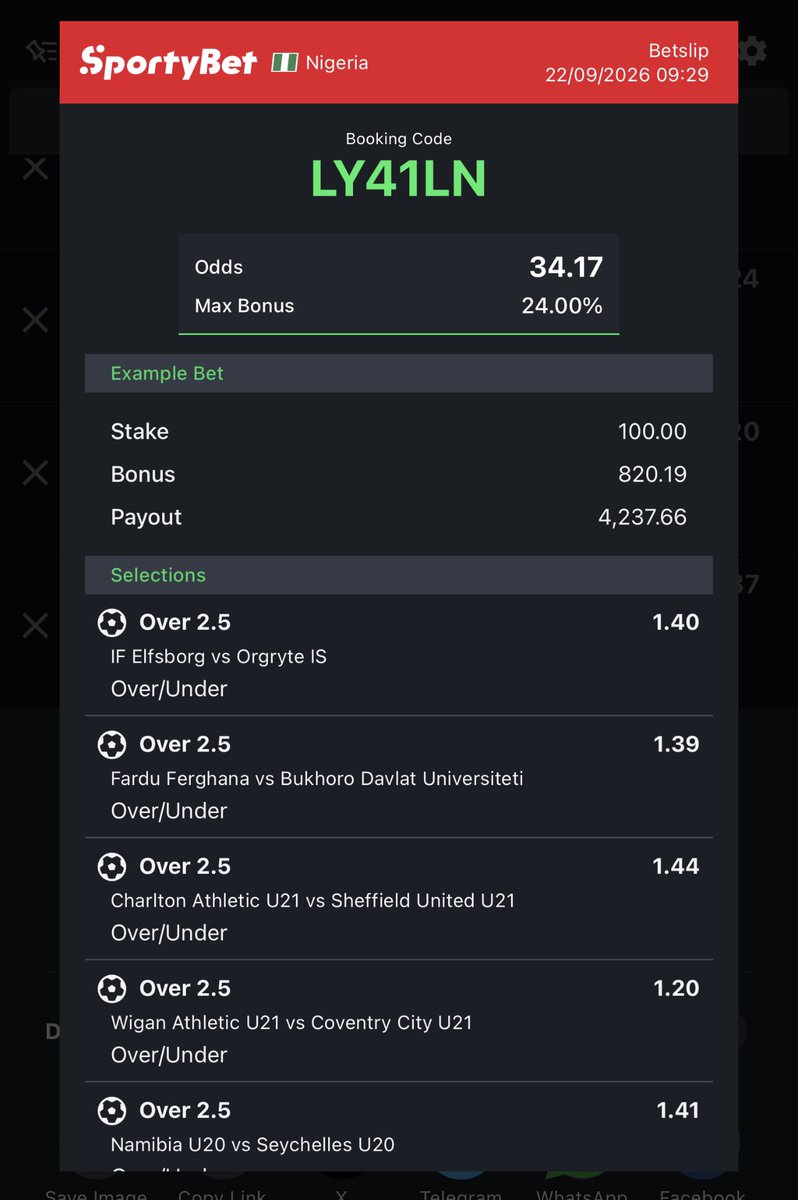Click the Nigeria flag icon
The width and height of the screenshot is (798, 1200).
point(285,63)
